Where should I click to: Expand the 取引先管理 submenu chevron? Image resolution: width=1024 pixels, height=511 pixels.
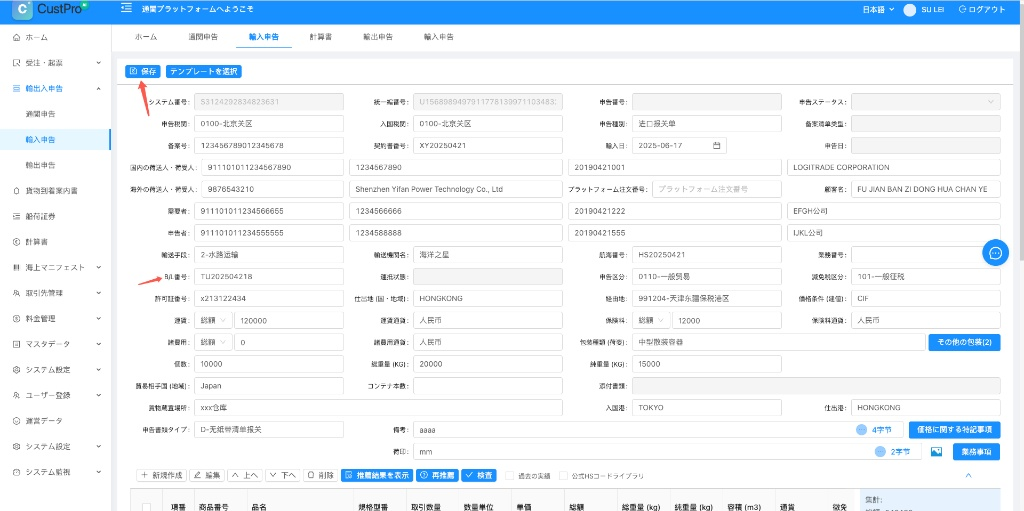99,293
